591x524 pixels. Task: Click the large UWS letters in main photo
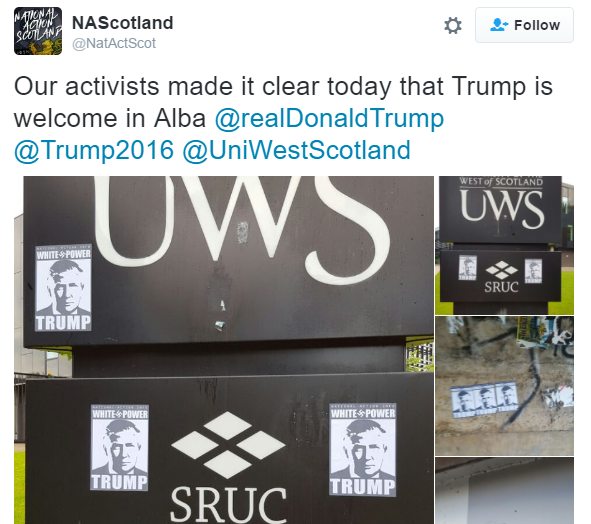pyautogui.click(x=241, y=225)
